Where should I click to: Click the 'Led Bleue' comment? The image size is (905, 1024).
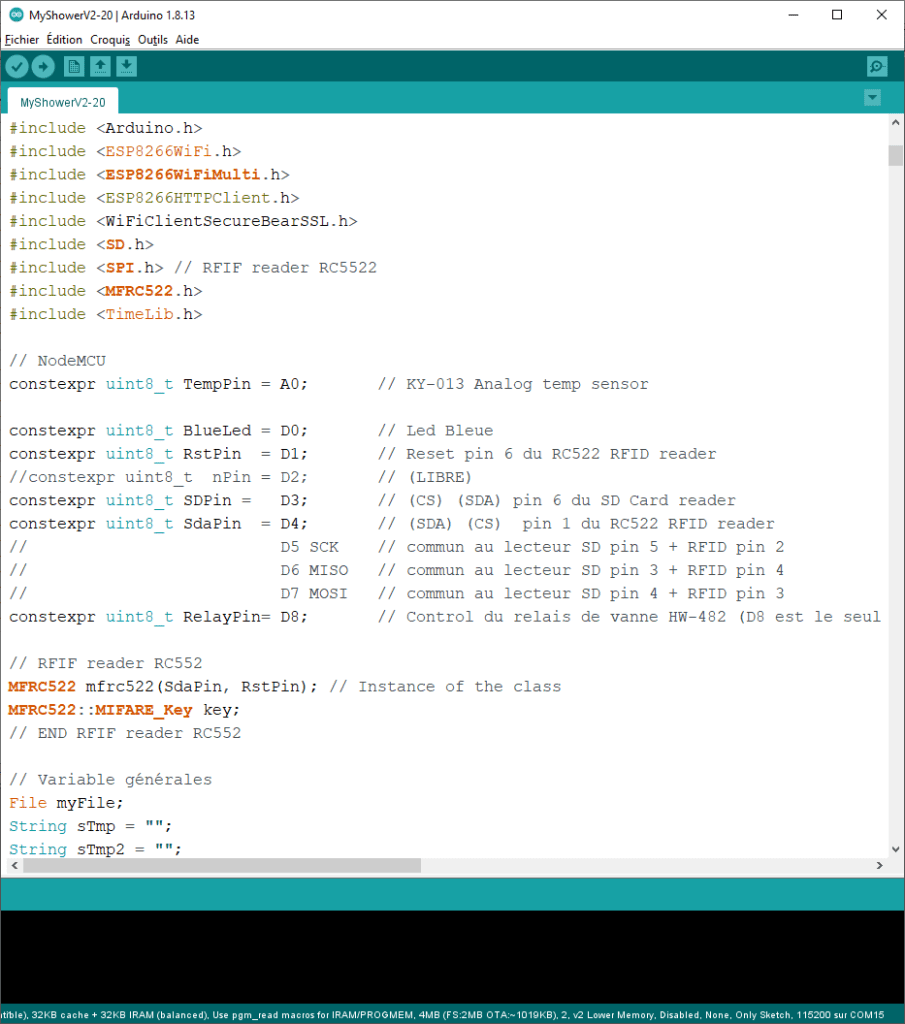pyautogui.click(x=436, y=430)
